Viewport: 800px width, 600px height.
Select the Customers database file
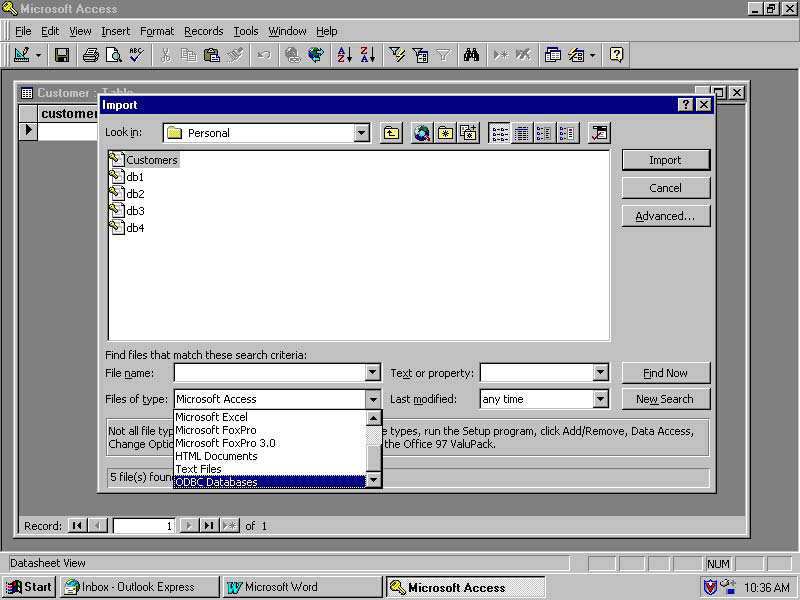point(144,160)
